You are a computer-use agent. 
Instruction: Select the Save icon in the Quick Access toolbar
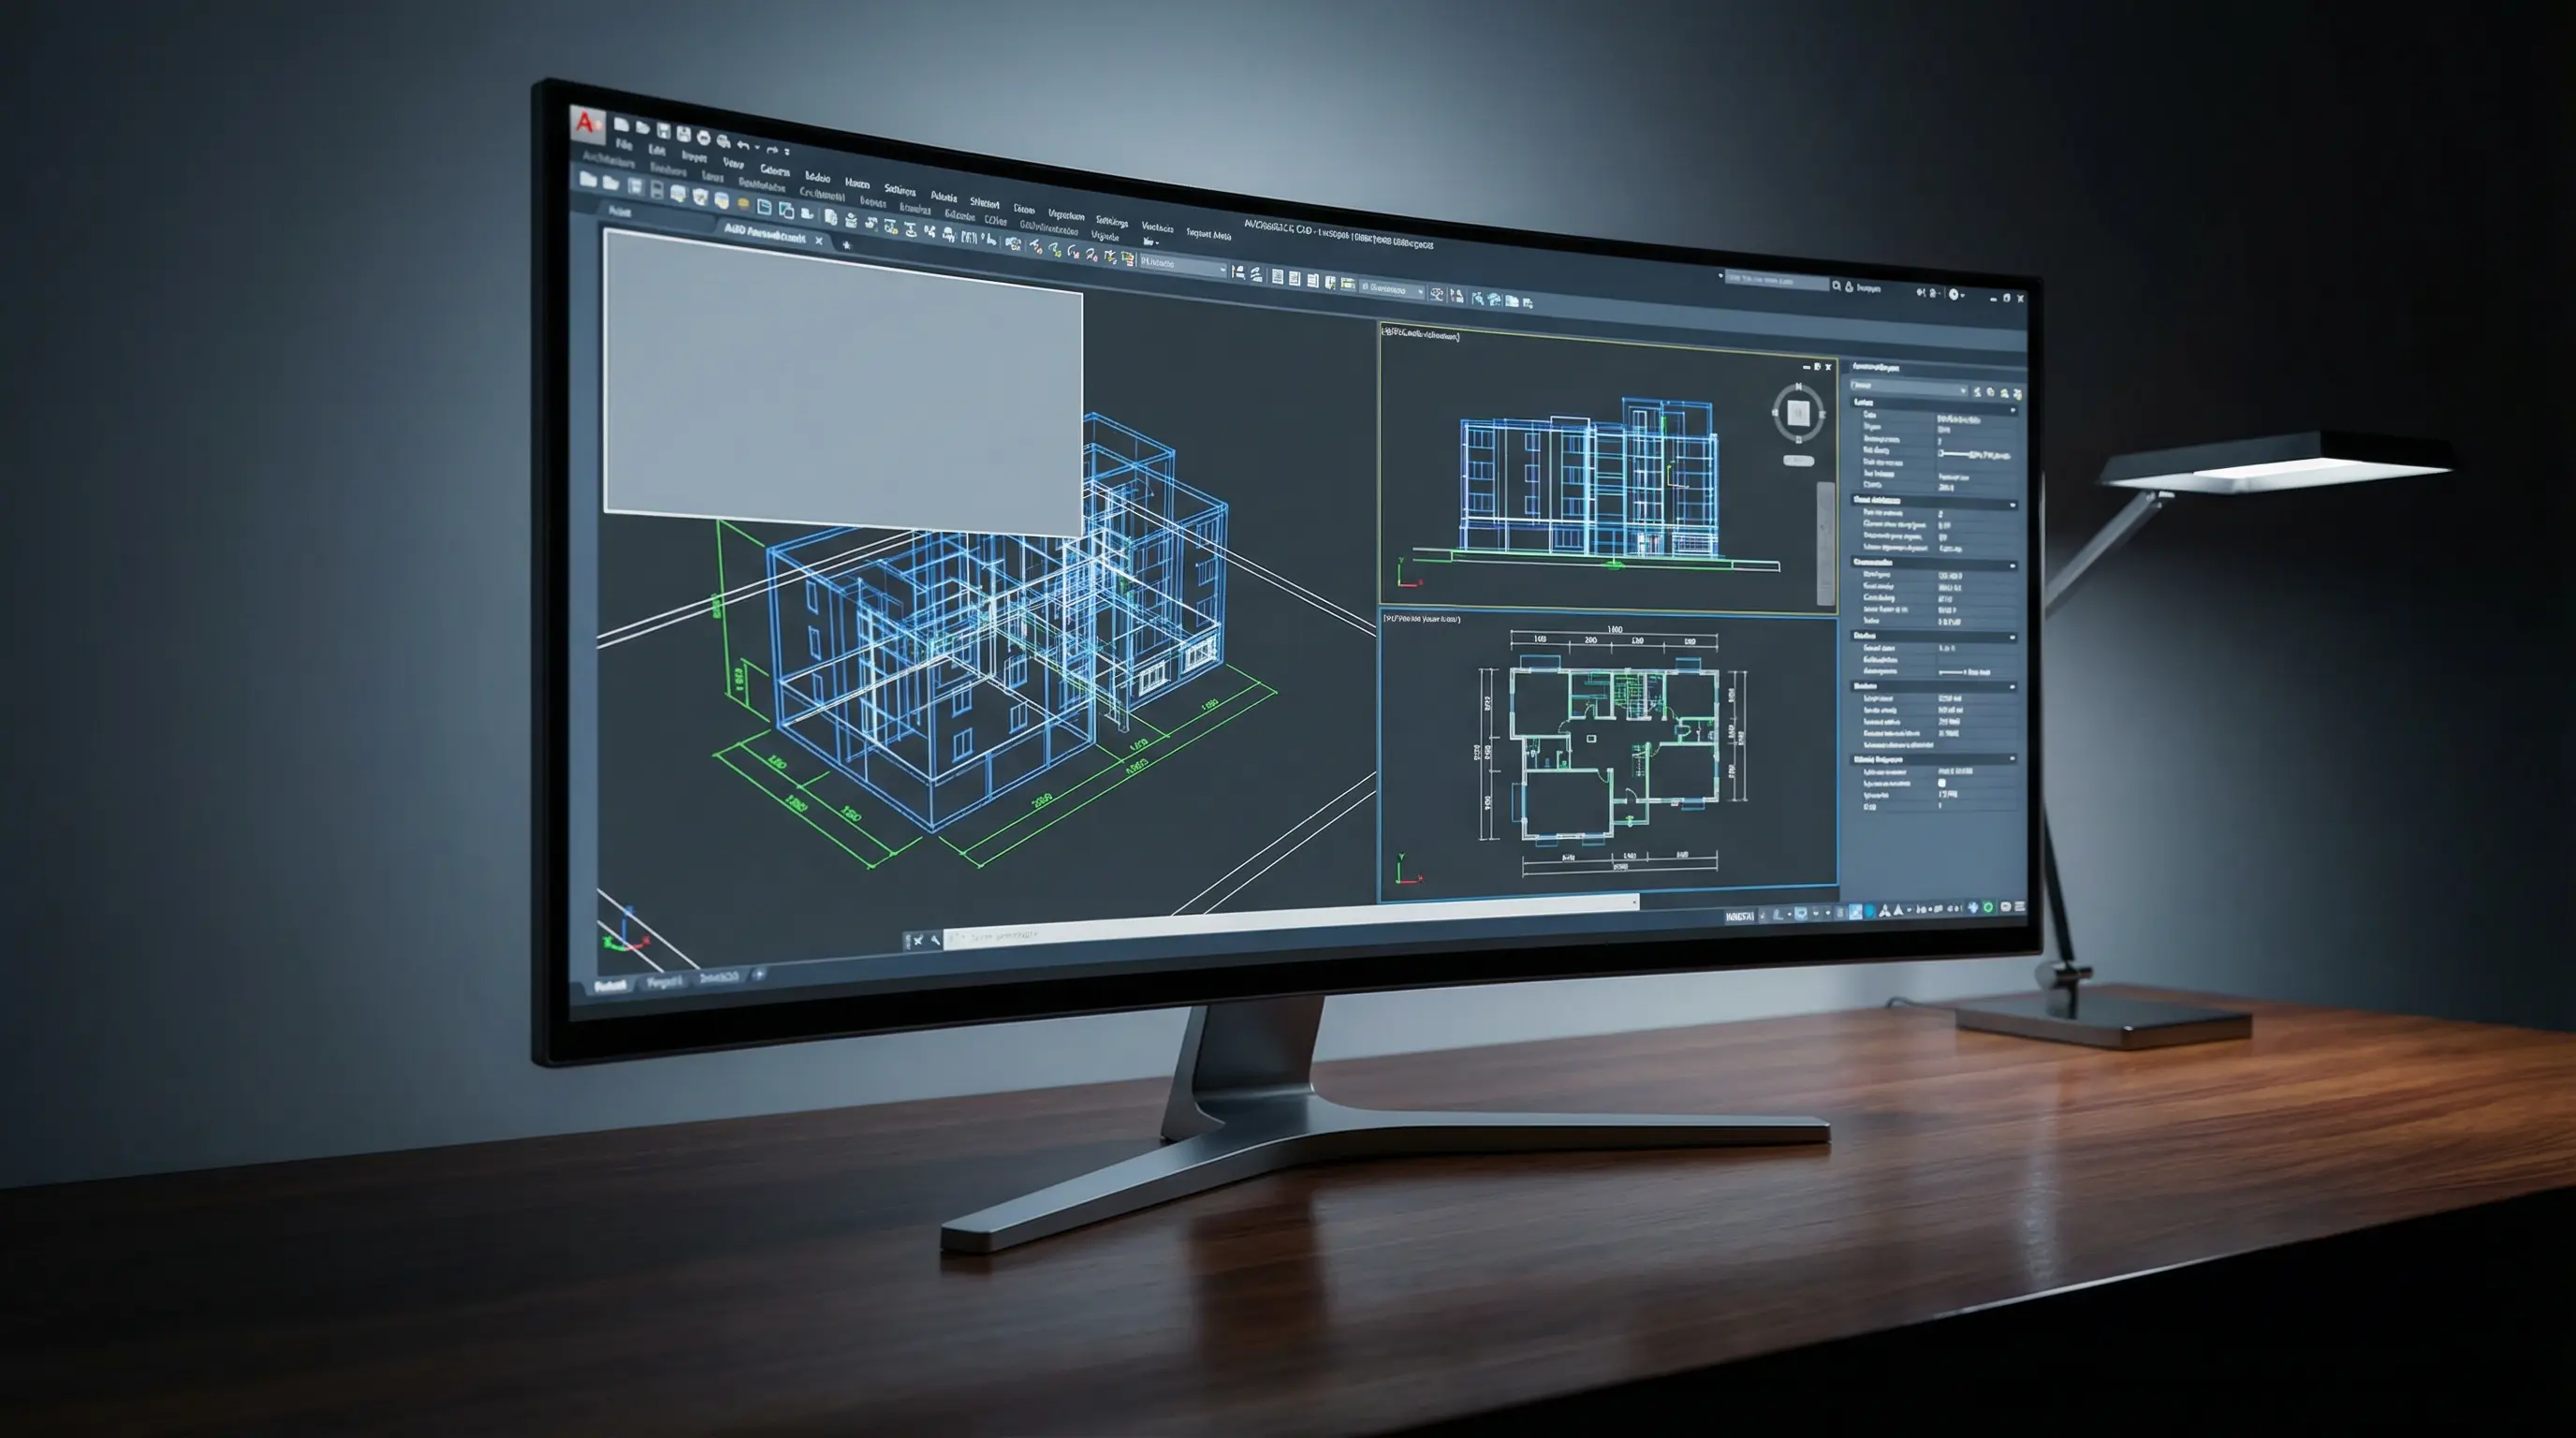point(666,131)
